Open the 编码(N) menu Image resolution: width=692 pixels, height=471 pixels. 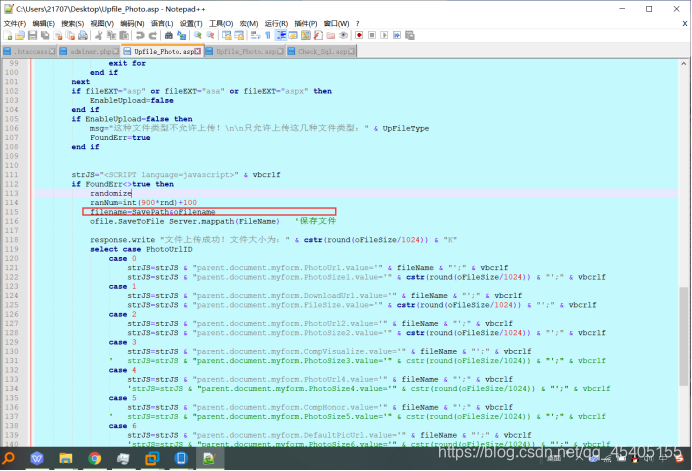click(132, 23)
